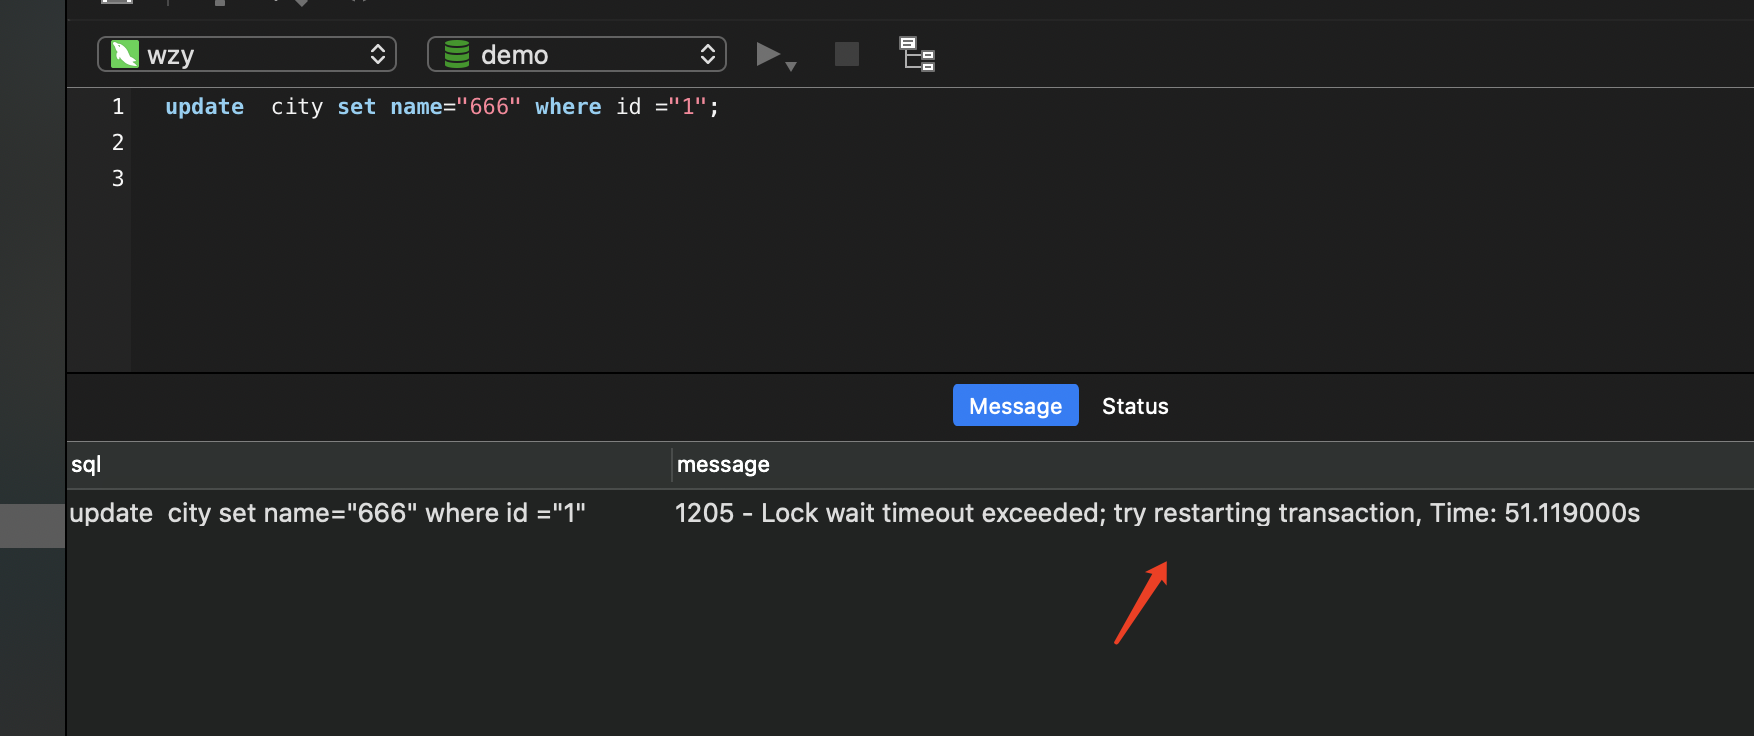Screen dimensions: 1754x736
Task: Run the query with the play icon
Action: 767,54
